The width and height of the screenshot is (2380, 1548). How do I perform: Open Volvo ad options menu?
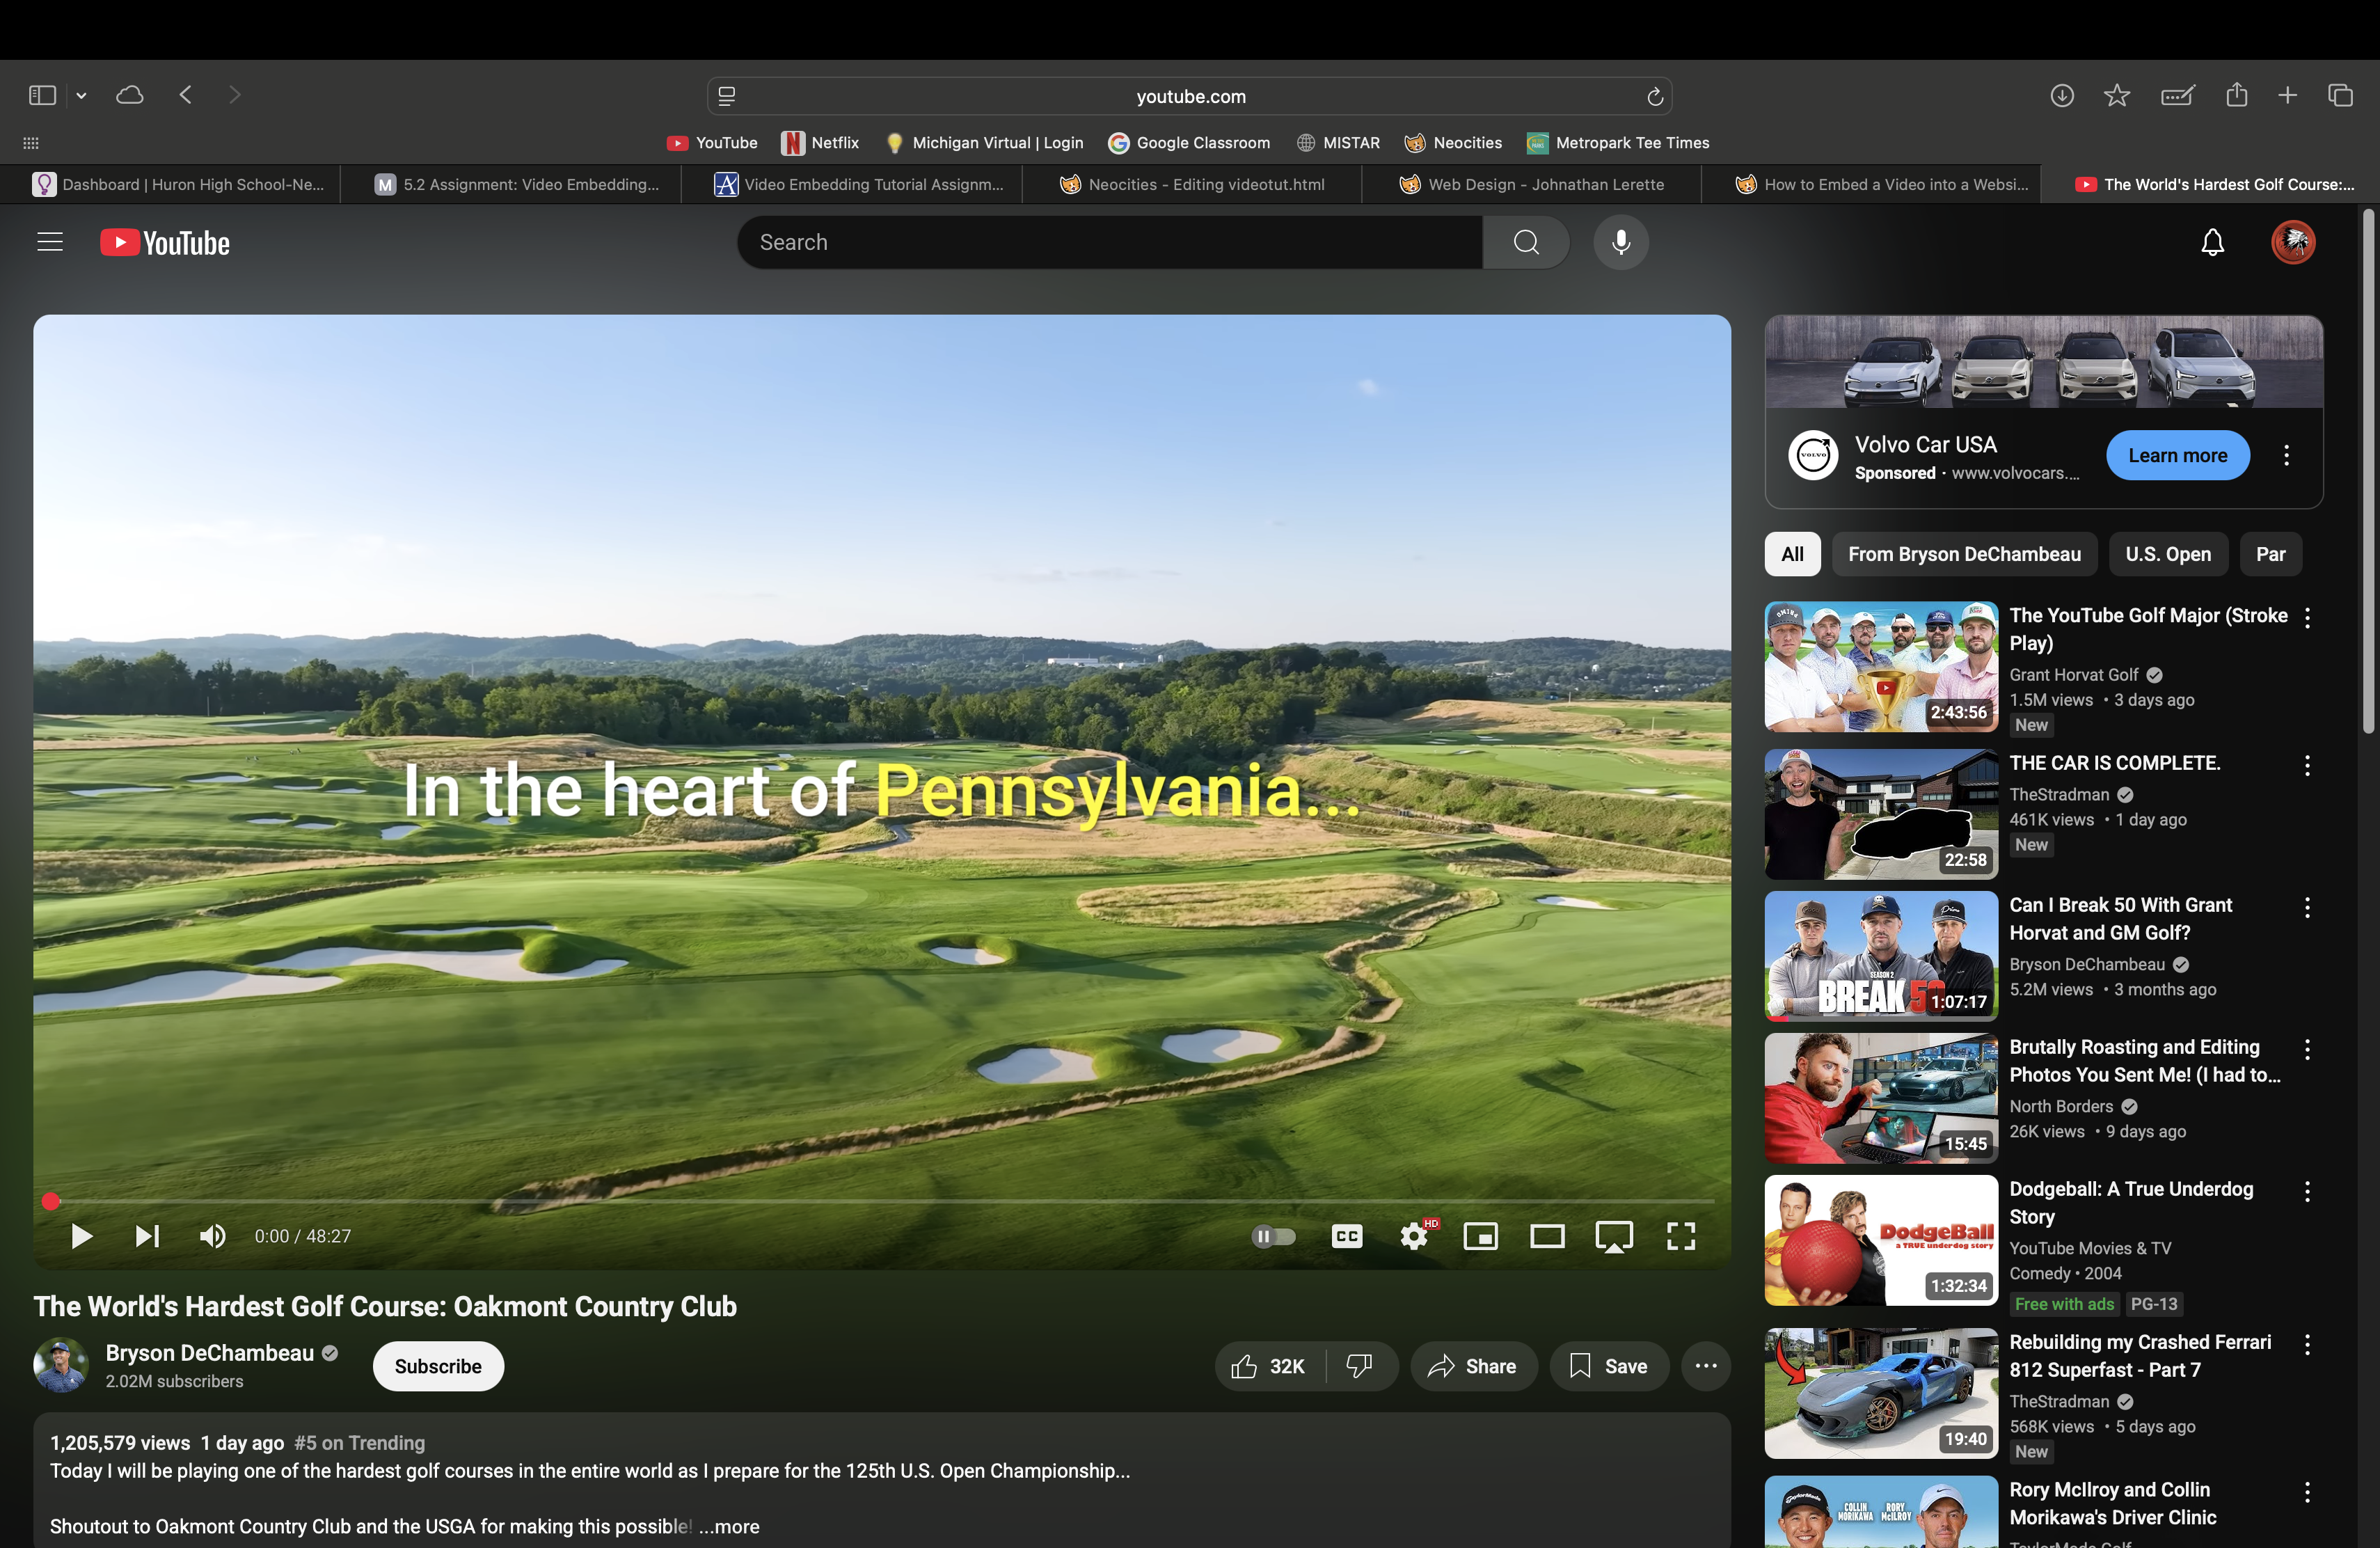[x=2286, y=455]
